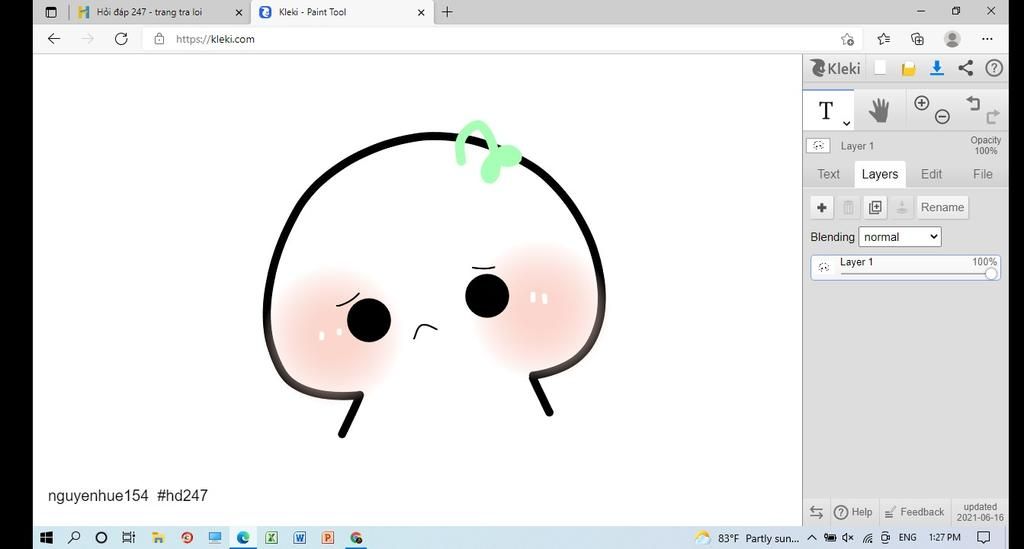View site lock security info
Screen dimensions: 1024x549
tap(159, 39)
